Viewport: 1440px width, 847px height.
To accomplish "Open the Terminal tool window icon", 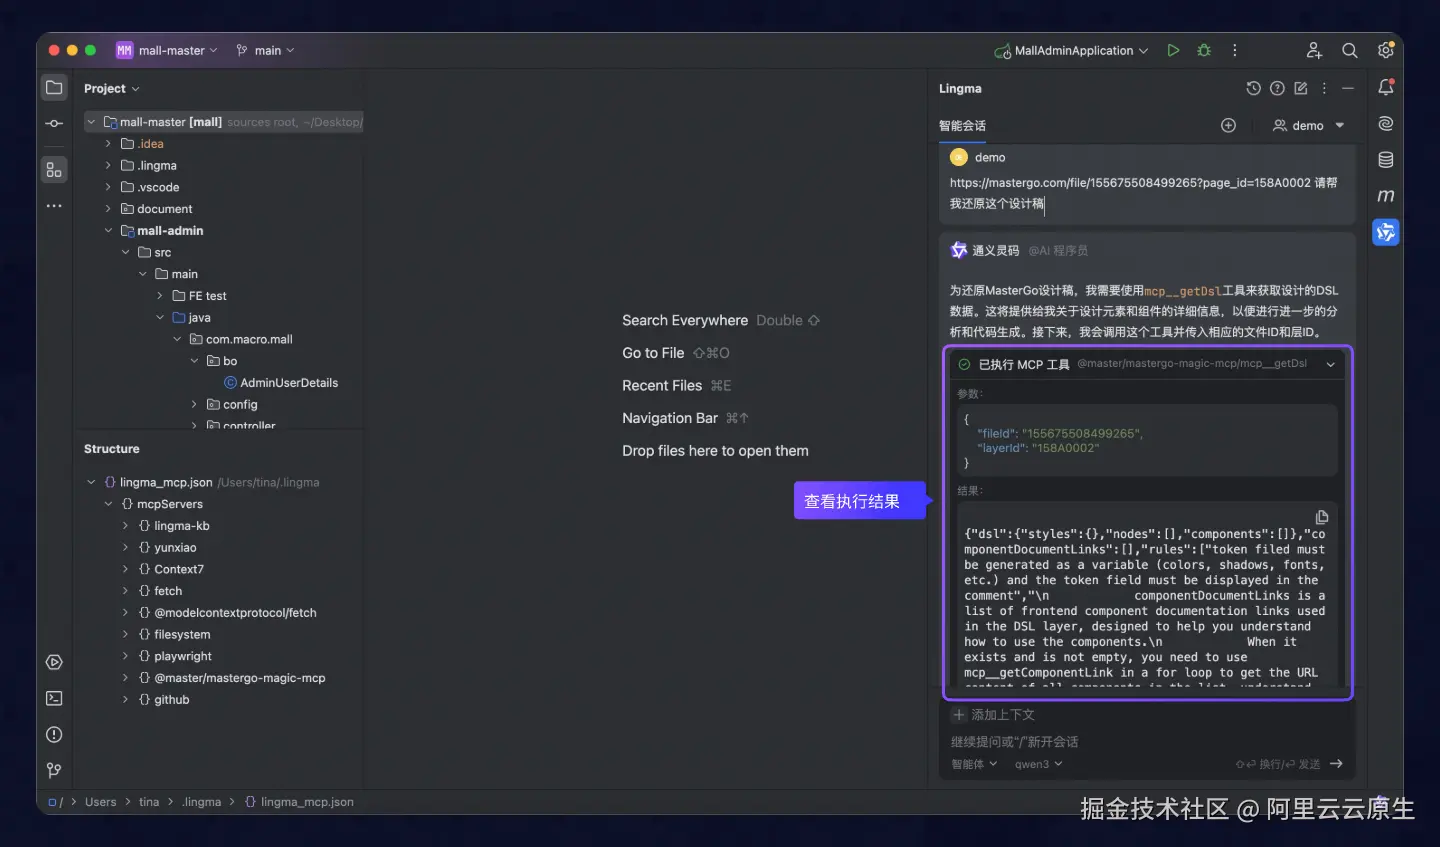I will tap(54, 698).
